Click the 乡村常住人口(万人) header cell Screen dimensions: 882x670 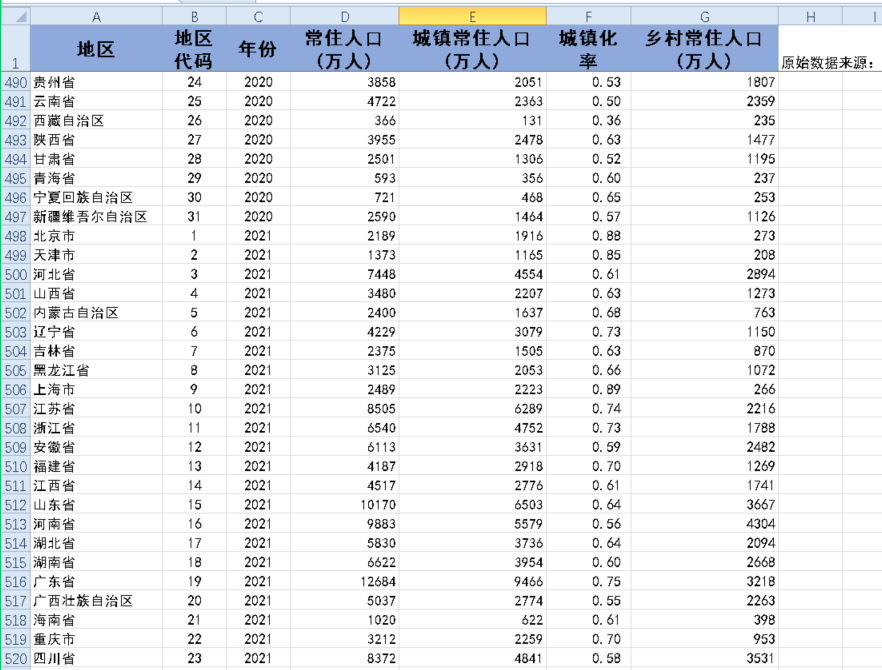pos(704,48)
